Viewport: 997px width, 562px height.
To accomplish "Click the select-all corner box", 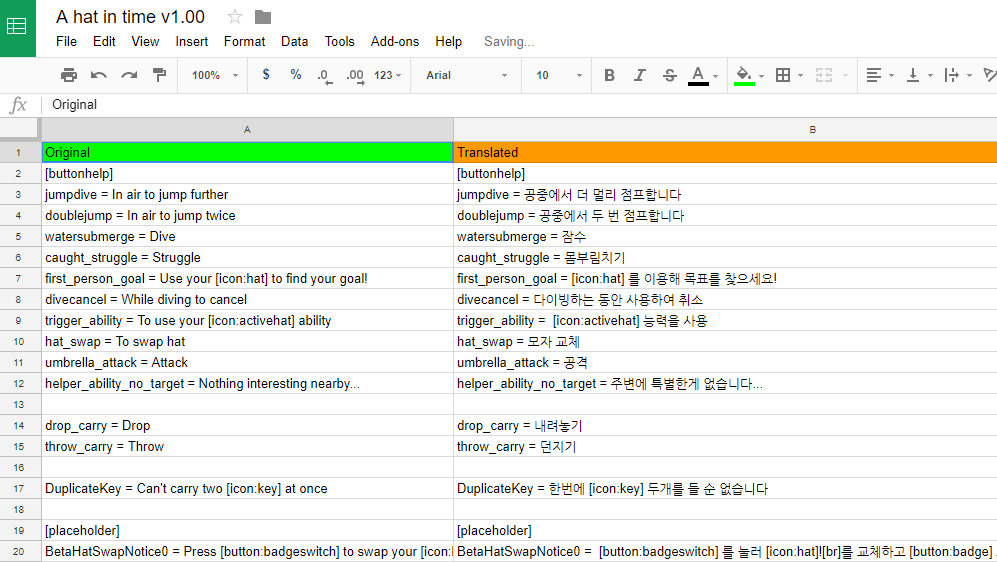I will 18,130.
